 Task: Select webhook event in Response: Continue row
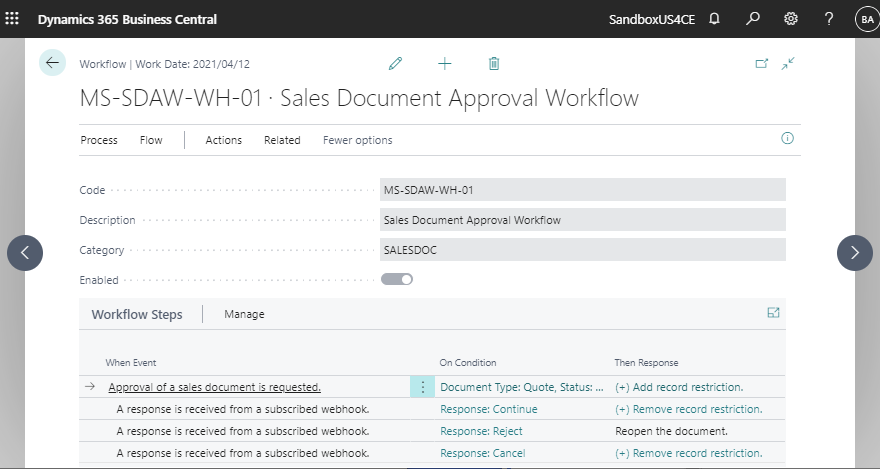point(242,409)
